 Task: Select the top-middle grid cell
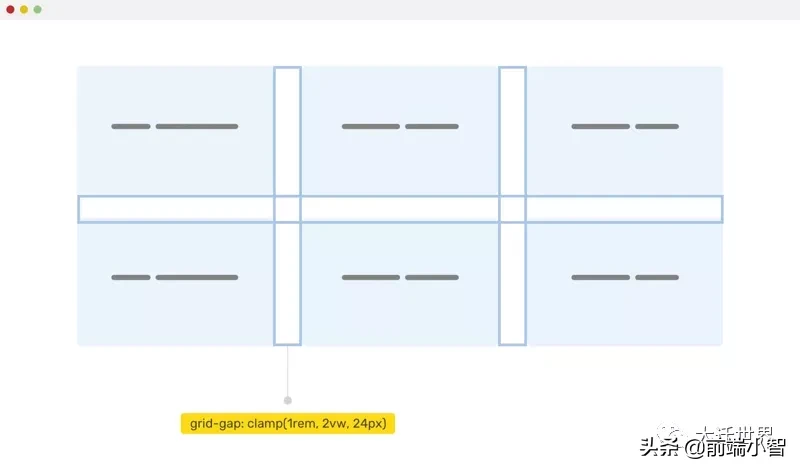pyautogui.click(x=400, y=131)
